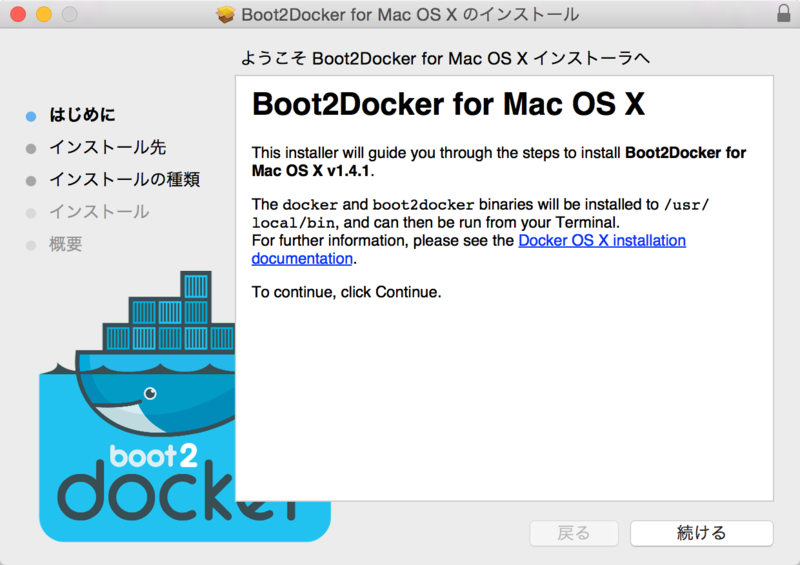800x565 pixels.
Task: Click the blue bullet beside はじめに
Action: pos(31,116)
